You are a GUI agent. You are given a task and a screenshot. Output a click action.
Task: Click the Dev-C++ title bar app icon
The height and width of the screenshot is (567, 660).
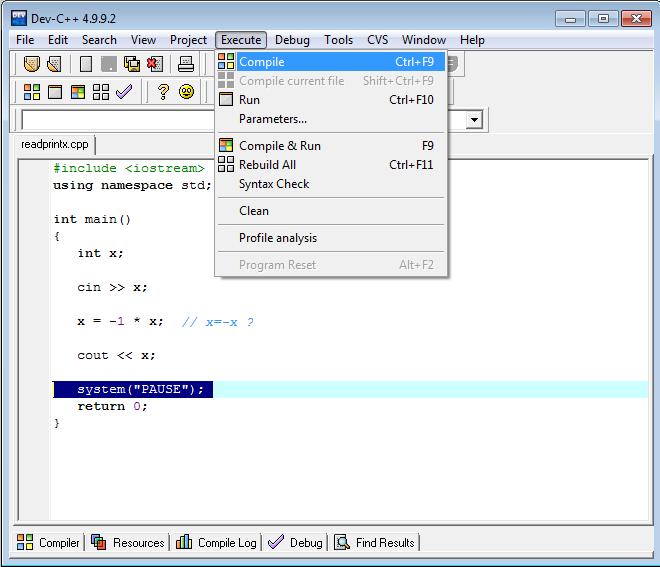[19, 19]
